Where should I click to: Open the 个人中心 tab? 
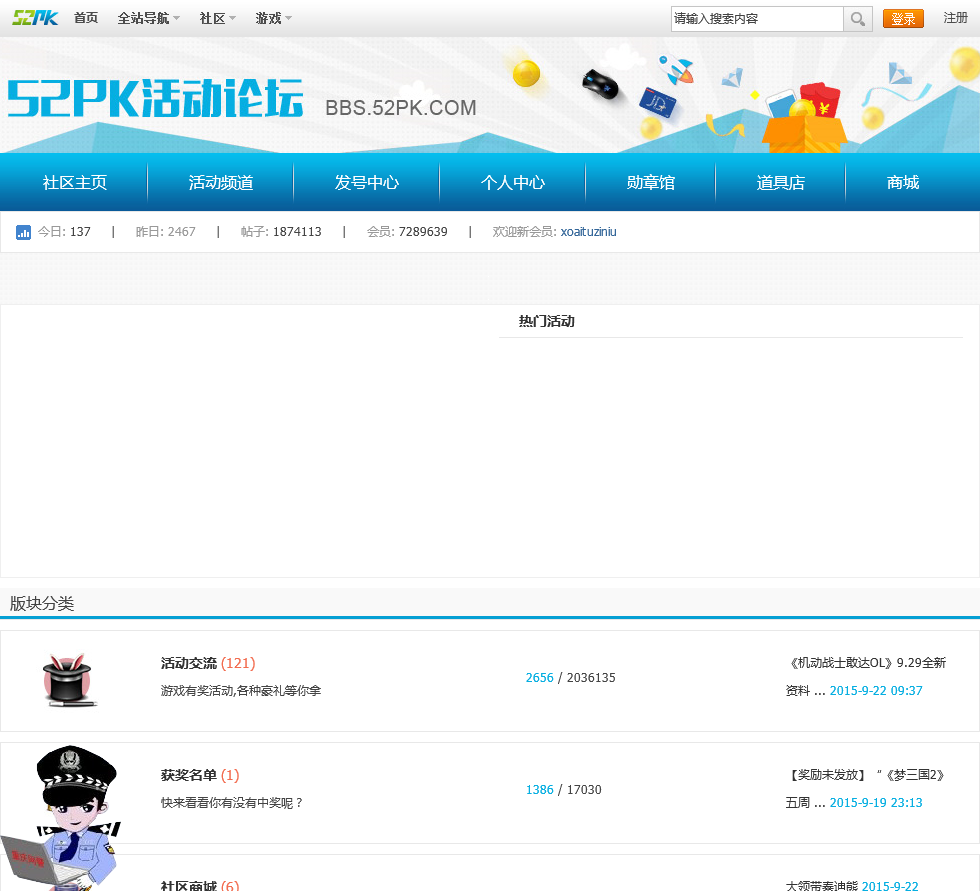(x=512, y=182)
